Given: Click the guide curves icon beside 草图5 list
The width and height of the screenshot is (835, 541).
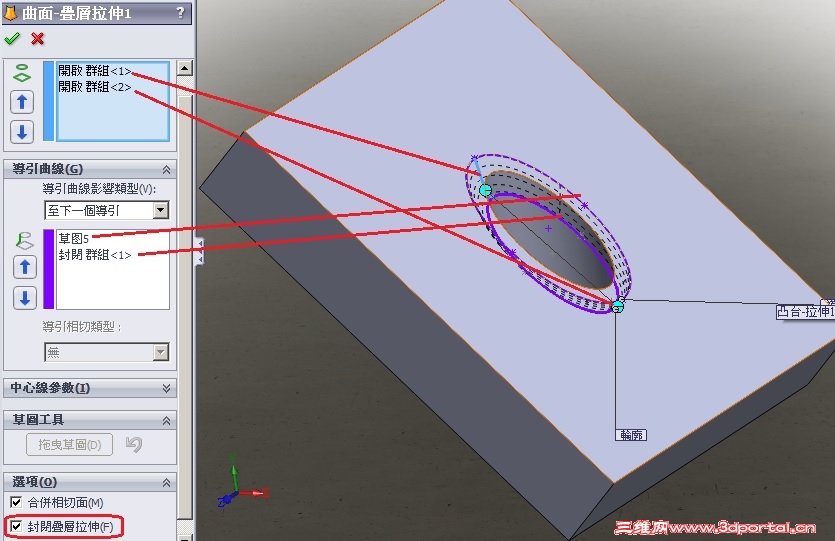Looking at the screenshot, I should click(x=24, y=241).
